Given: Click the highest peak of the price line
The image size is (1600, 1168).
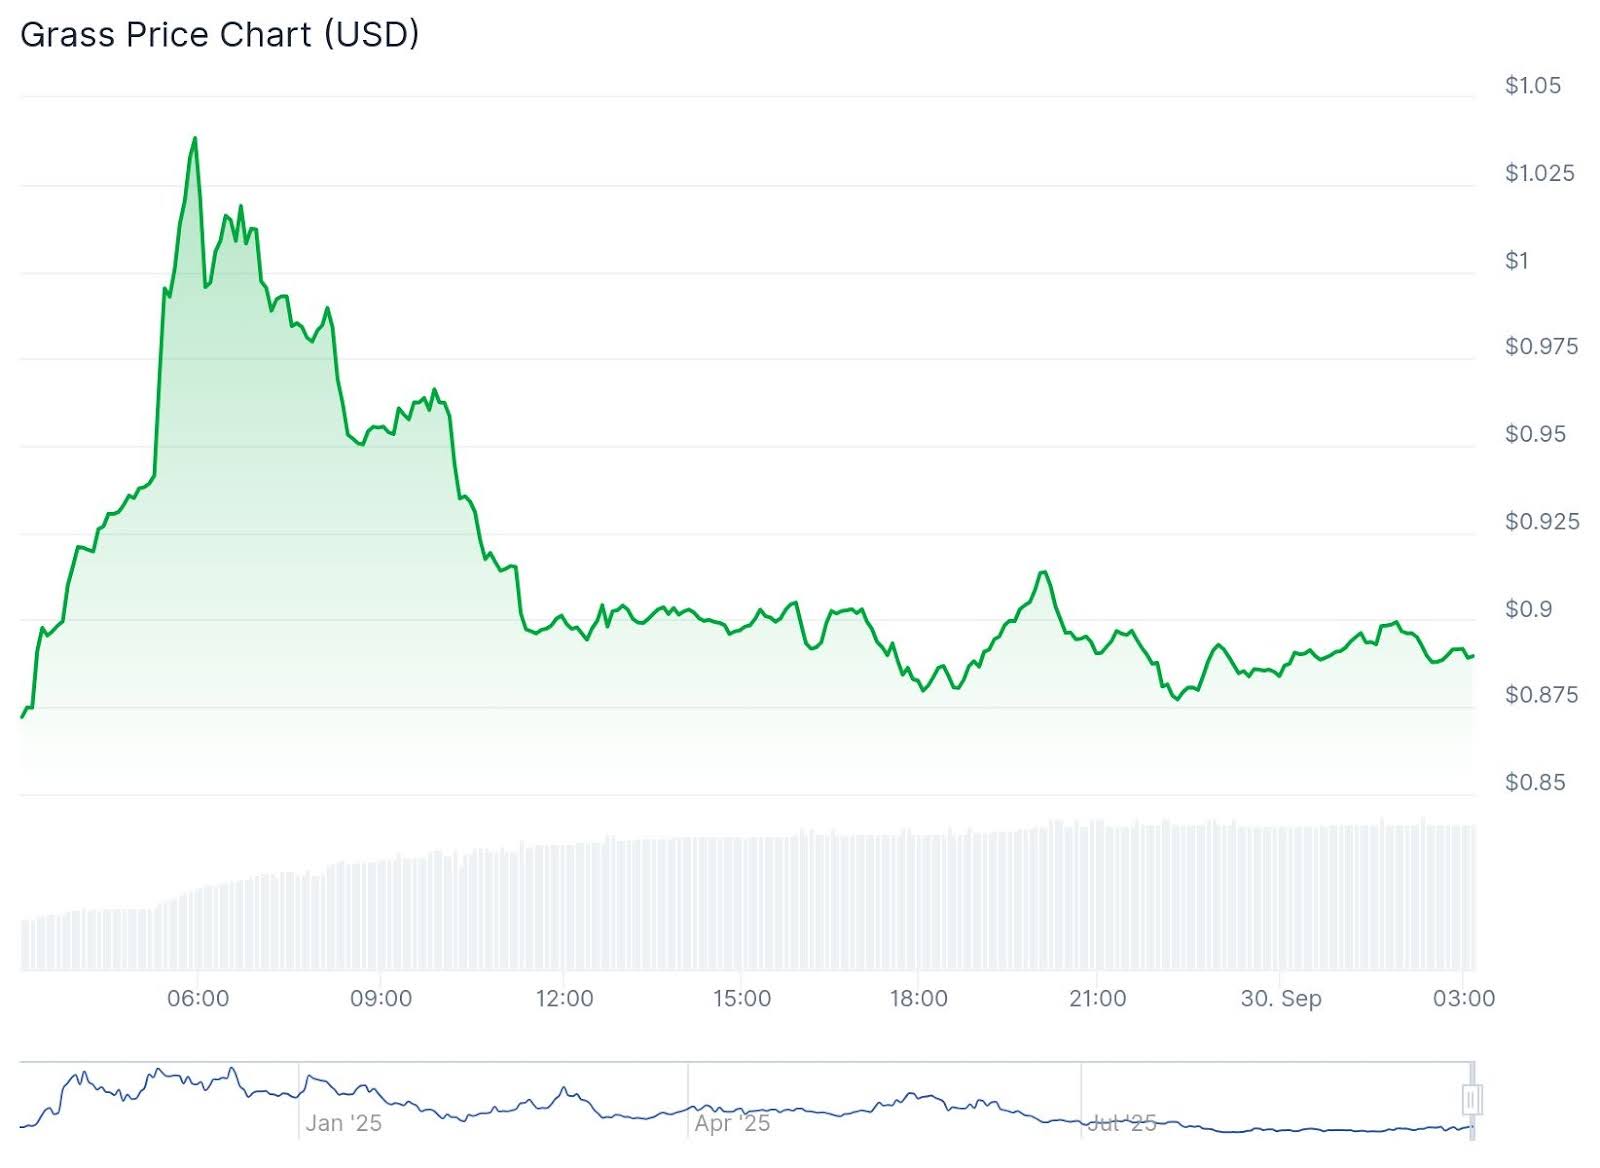Looking at the screenshot, I should coord(195,139).
